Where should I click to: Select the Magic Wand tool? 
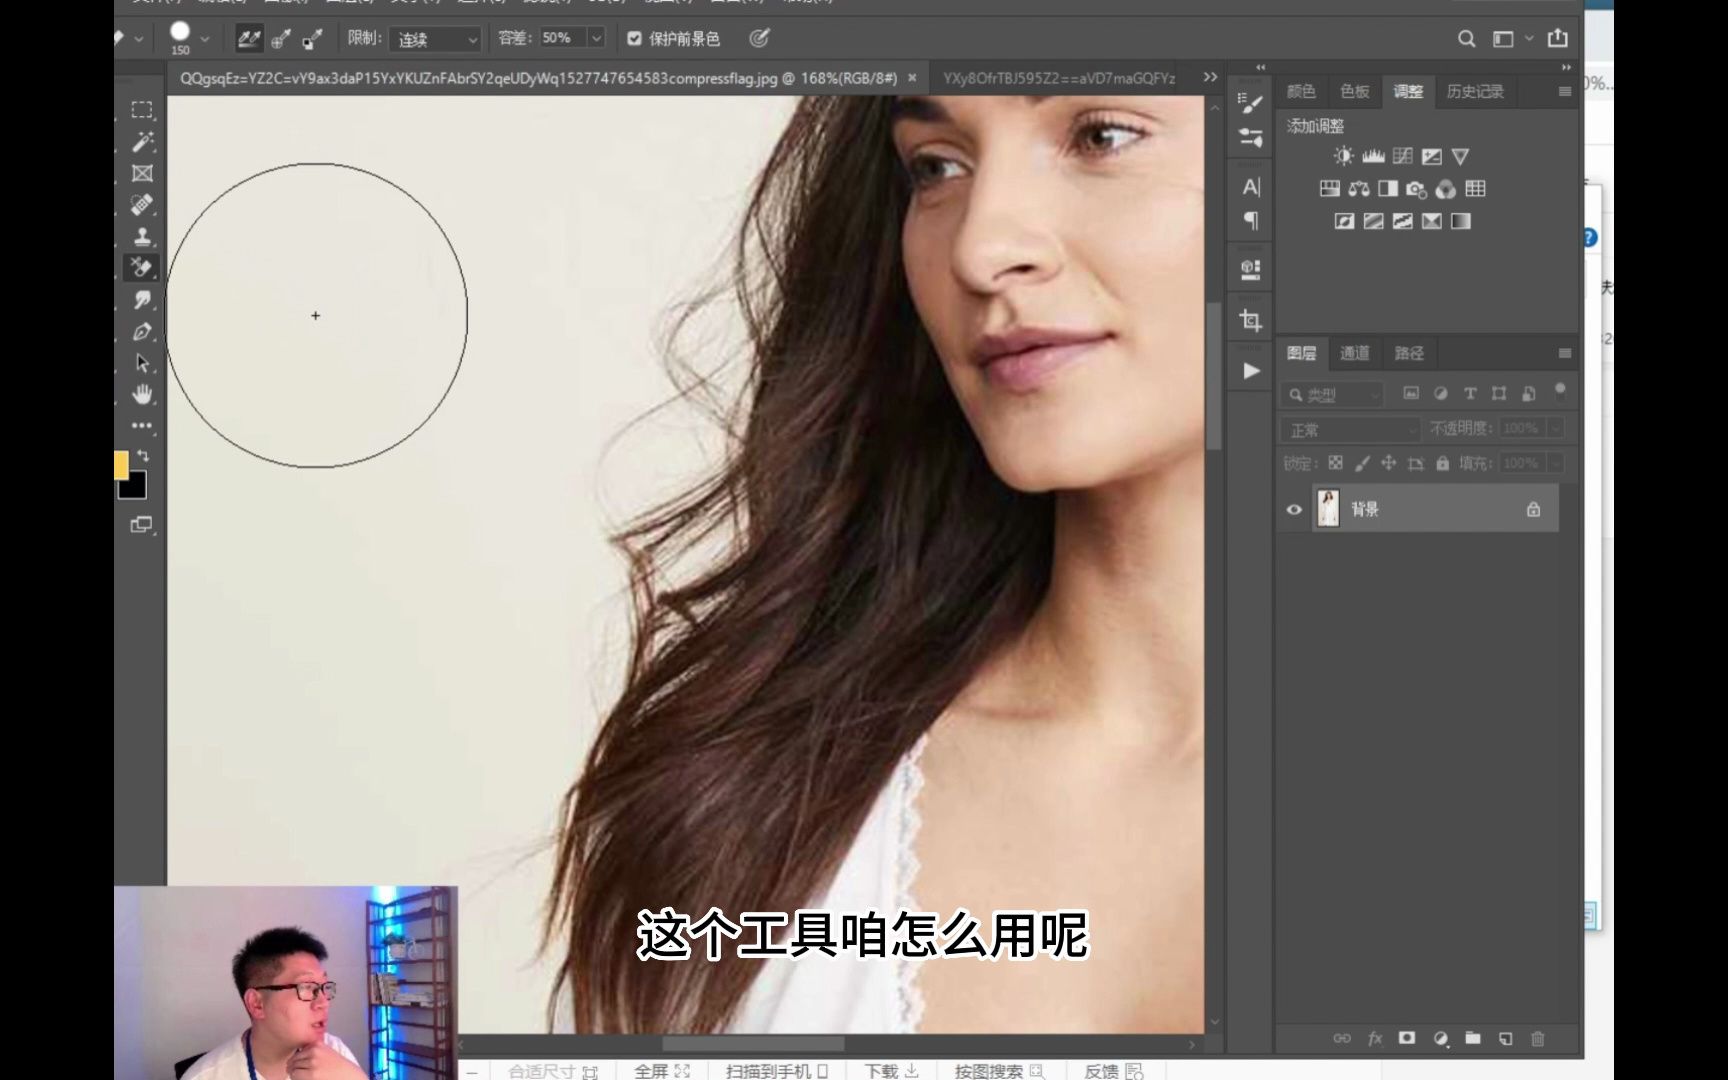pos(143,142)
